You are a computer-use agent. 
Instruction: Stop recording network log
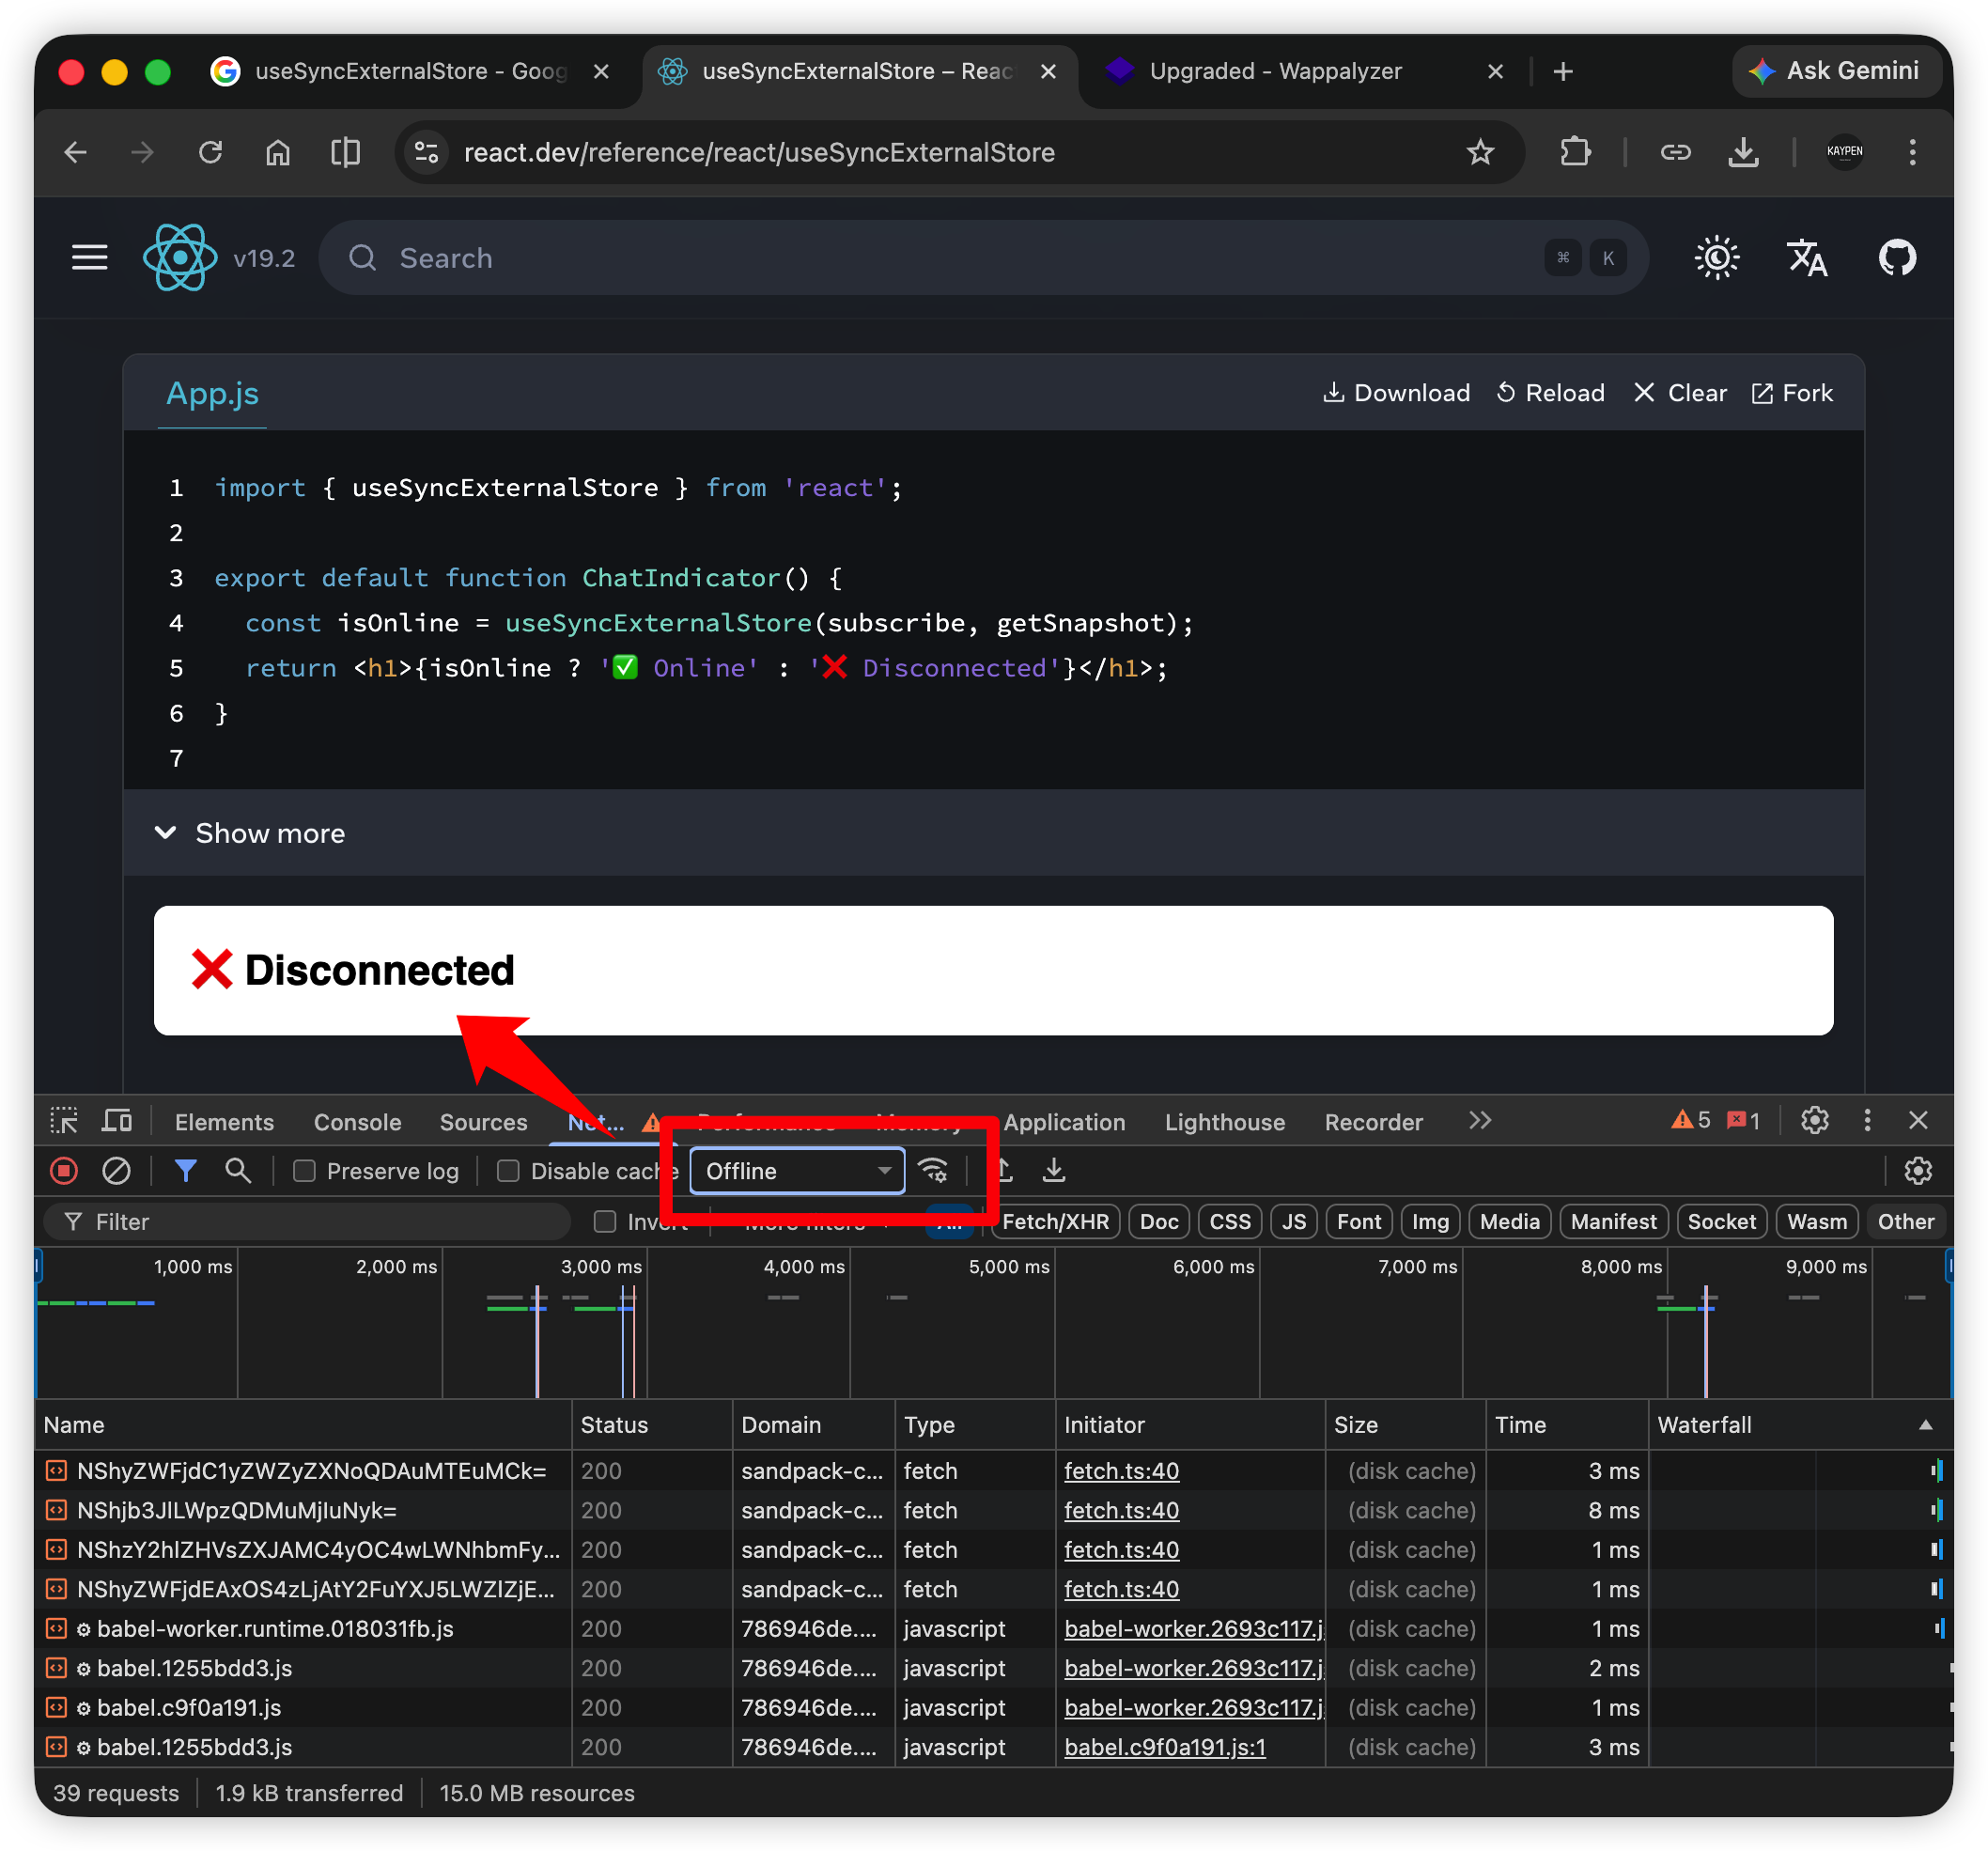pos(64,1171)
